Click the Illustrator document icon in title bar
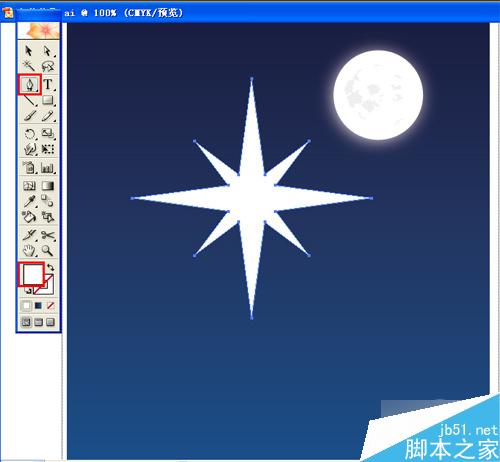This screenshot has width=500, height=462. click(8, 13)
